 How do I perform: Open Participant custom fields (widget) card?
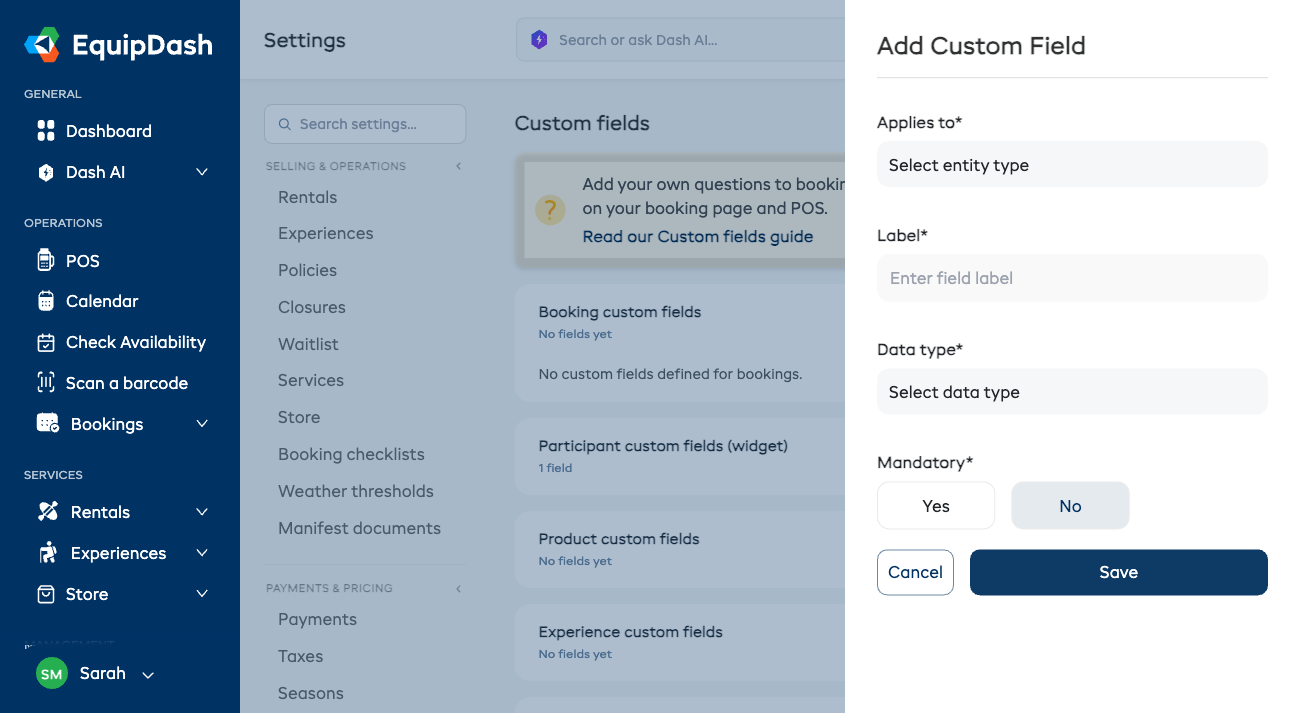click(680, 456)
